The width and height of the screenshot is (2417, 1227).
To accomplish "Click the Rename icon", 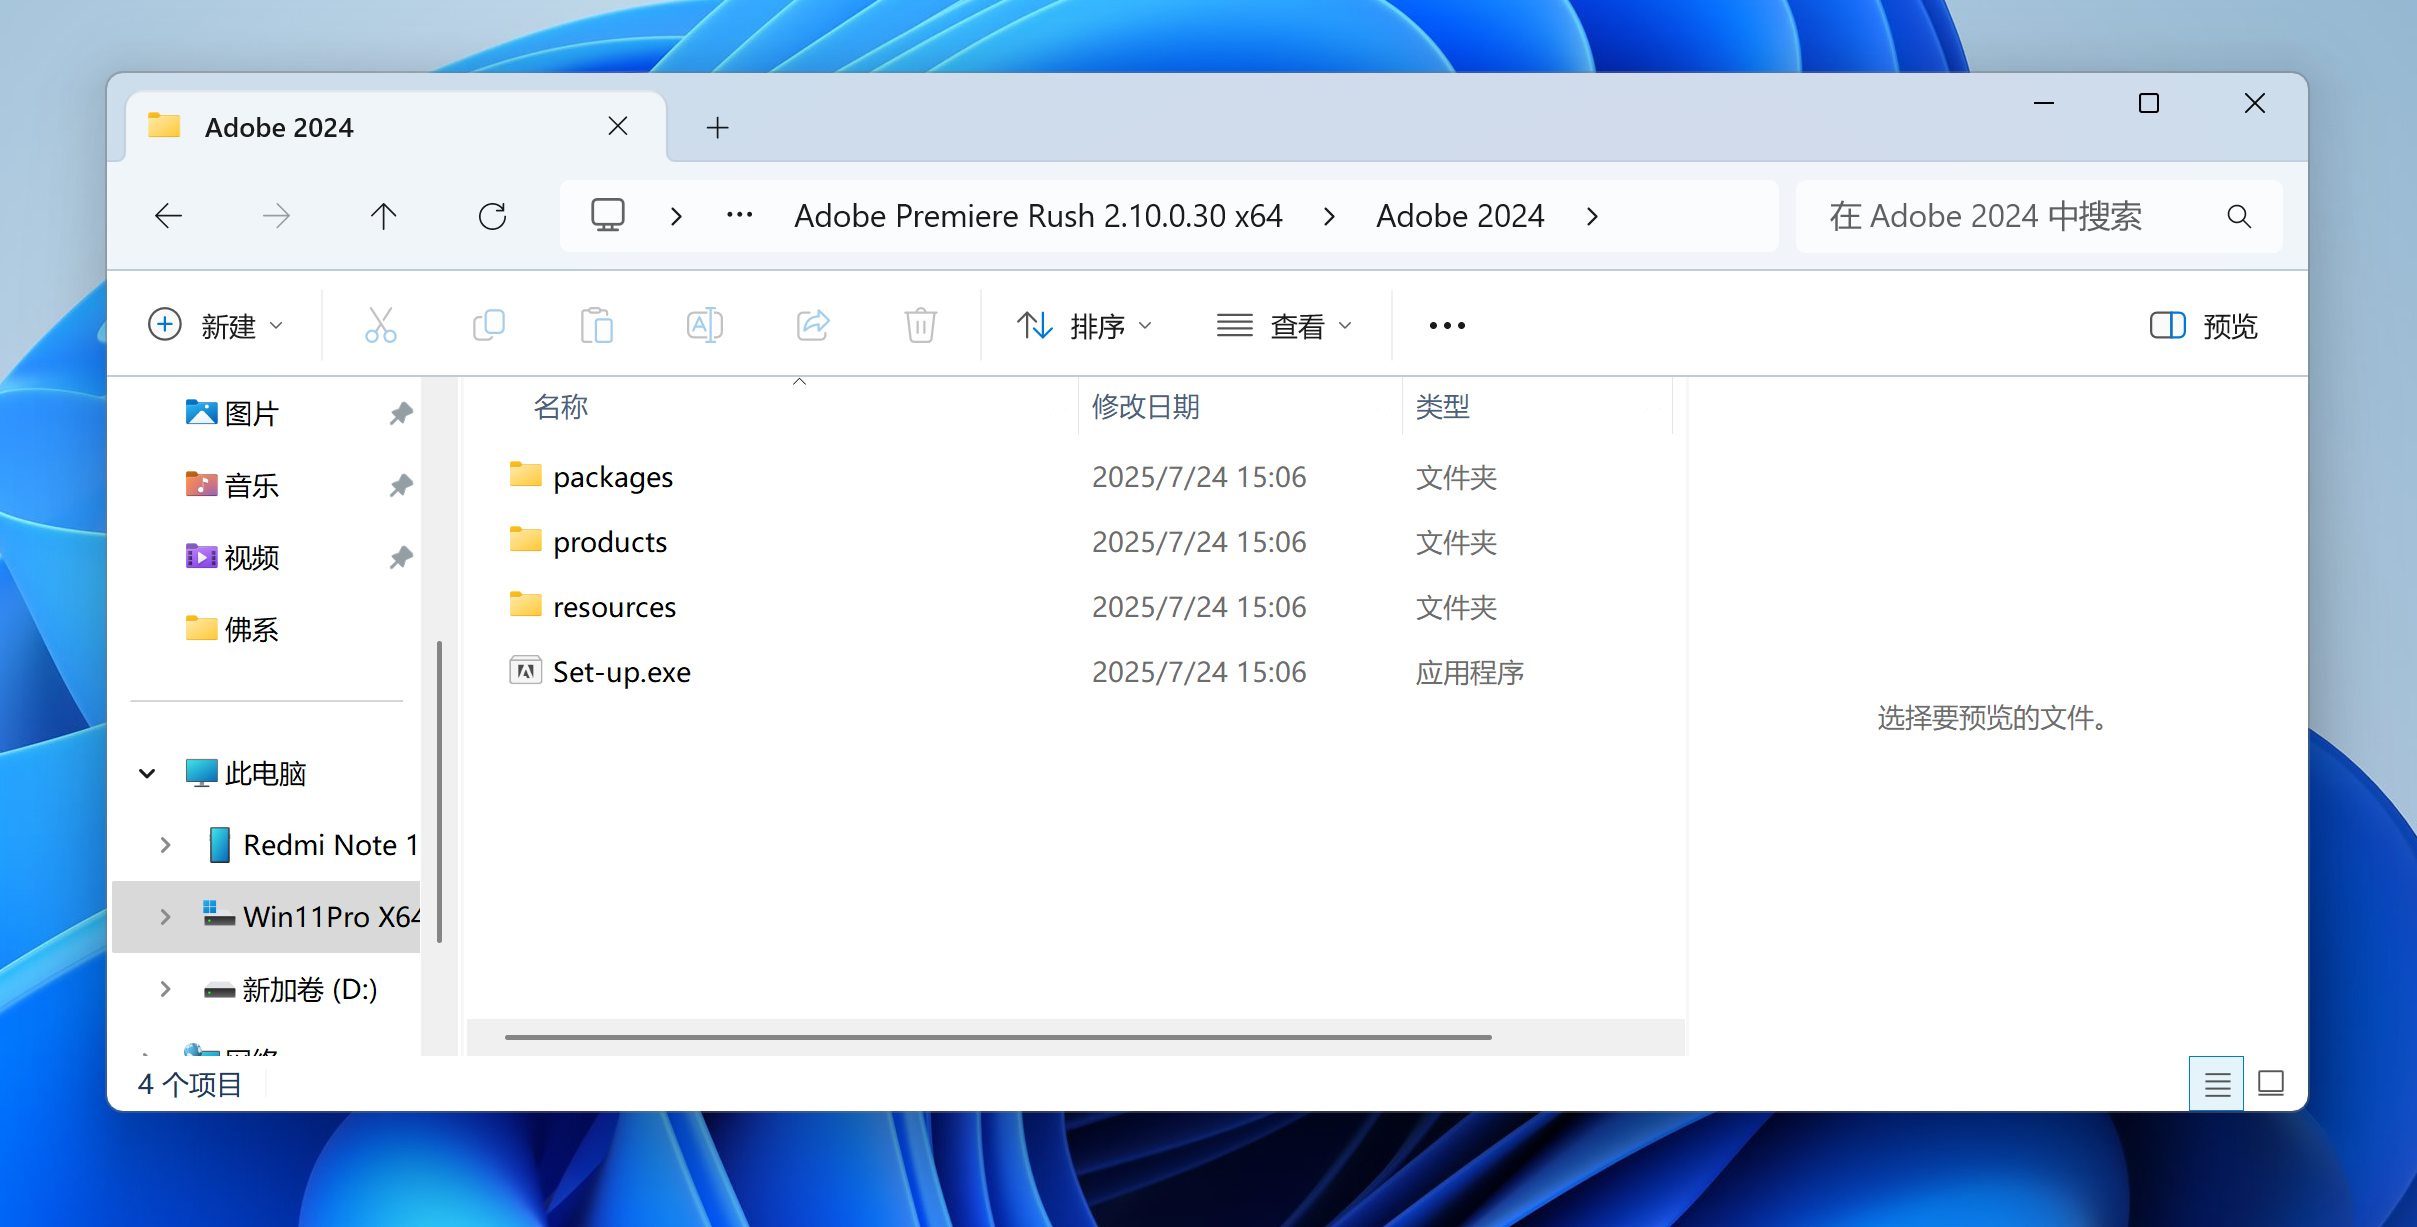I will (704, 325).
